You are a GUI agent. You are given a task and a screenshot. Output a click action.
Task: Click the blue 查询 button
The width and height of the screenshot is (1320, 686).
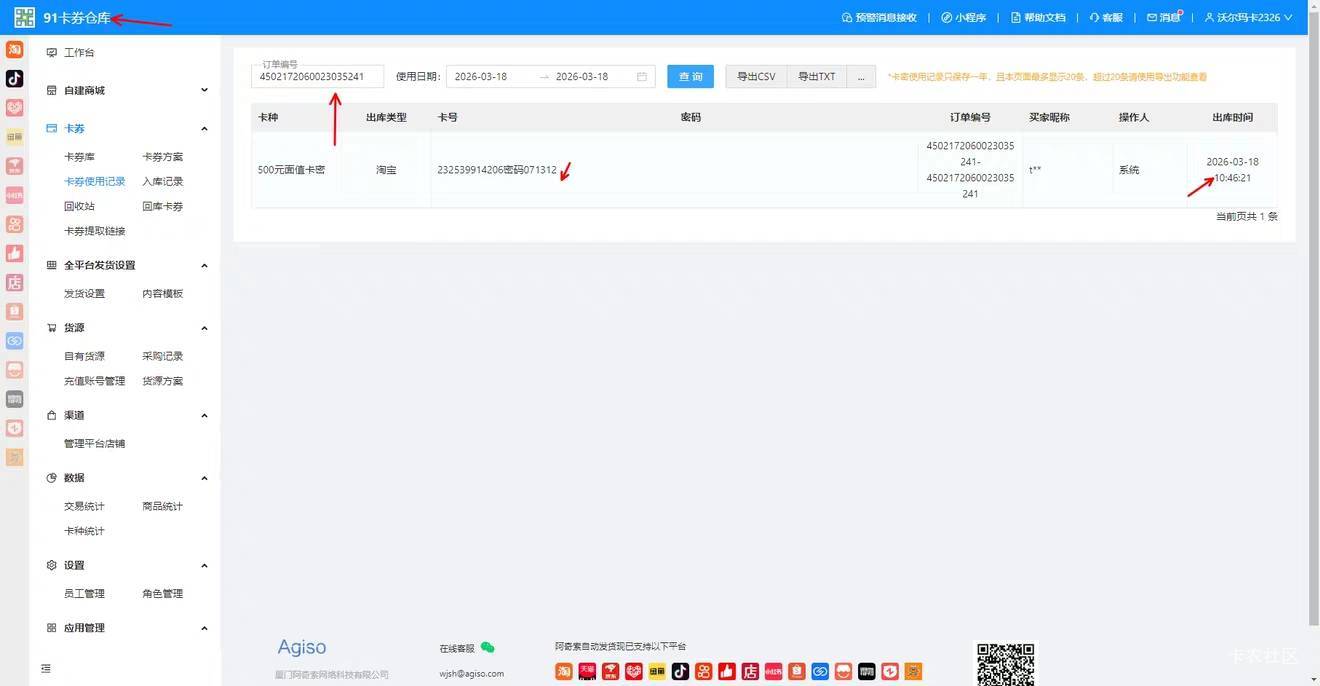coord(690,77)
